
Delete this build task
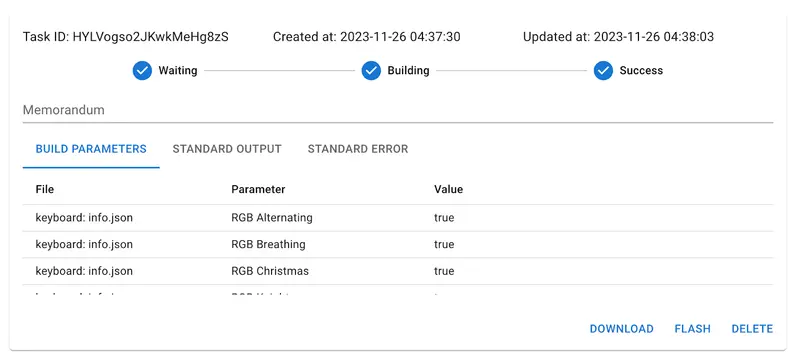[x=752, y=329]
